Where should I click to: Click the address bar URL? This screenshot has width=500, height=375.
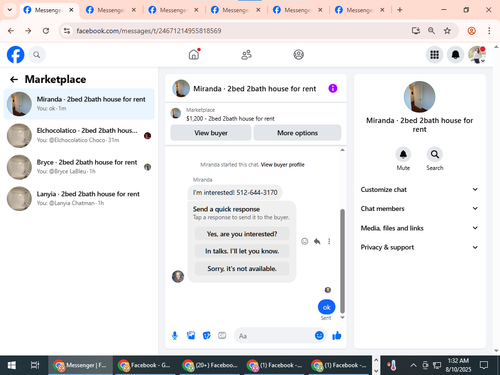149,31
